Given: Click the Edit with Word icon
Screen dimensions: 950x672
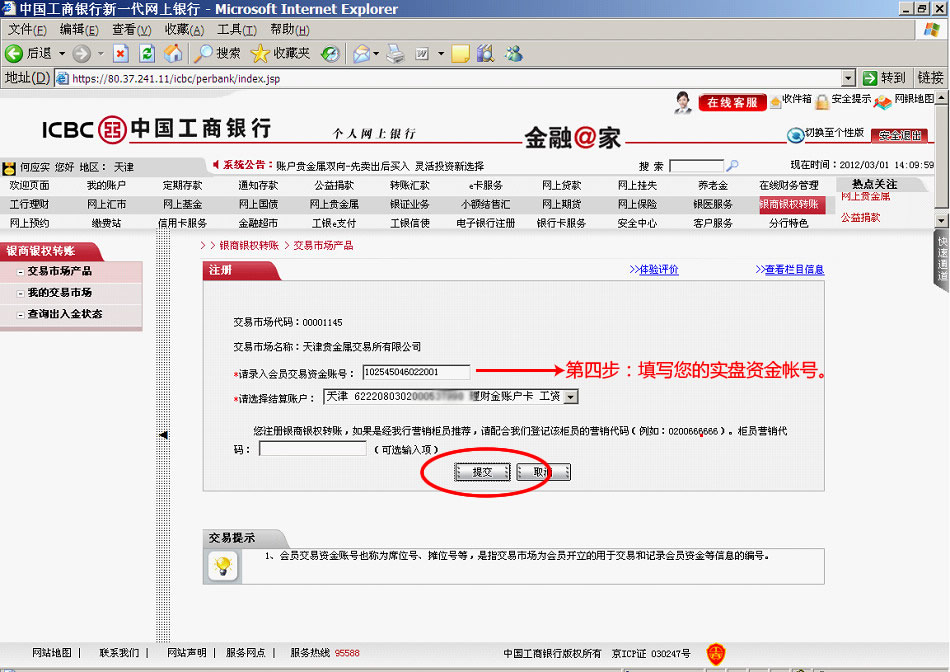Looking at the screenshot, I should pos(422,54).
